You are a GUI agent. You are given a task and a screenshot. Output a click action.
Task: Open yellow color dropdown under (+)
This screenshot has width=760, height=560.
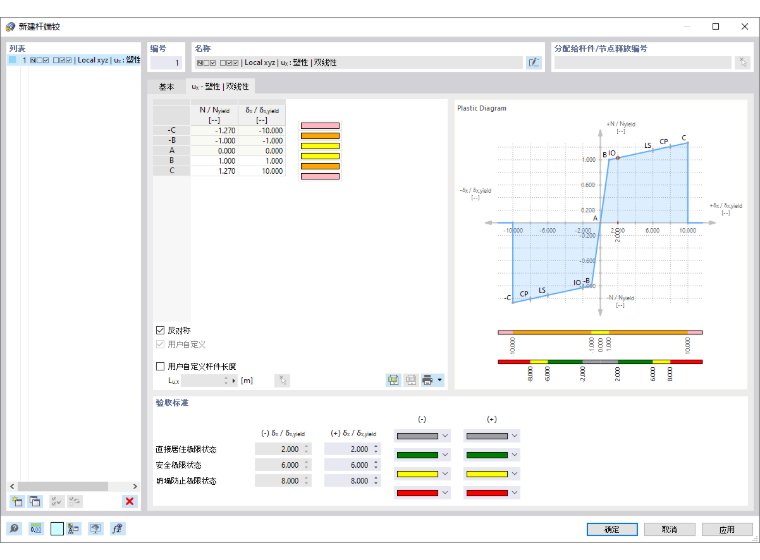point(514,474)
